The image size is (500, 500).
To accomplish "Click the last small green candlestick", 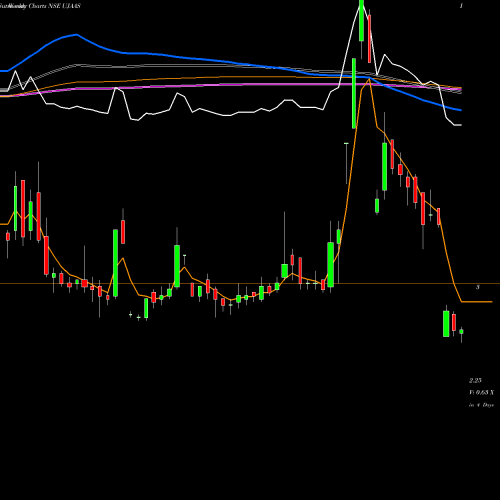I will pos(461,331).
